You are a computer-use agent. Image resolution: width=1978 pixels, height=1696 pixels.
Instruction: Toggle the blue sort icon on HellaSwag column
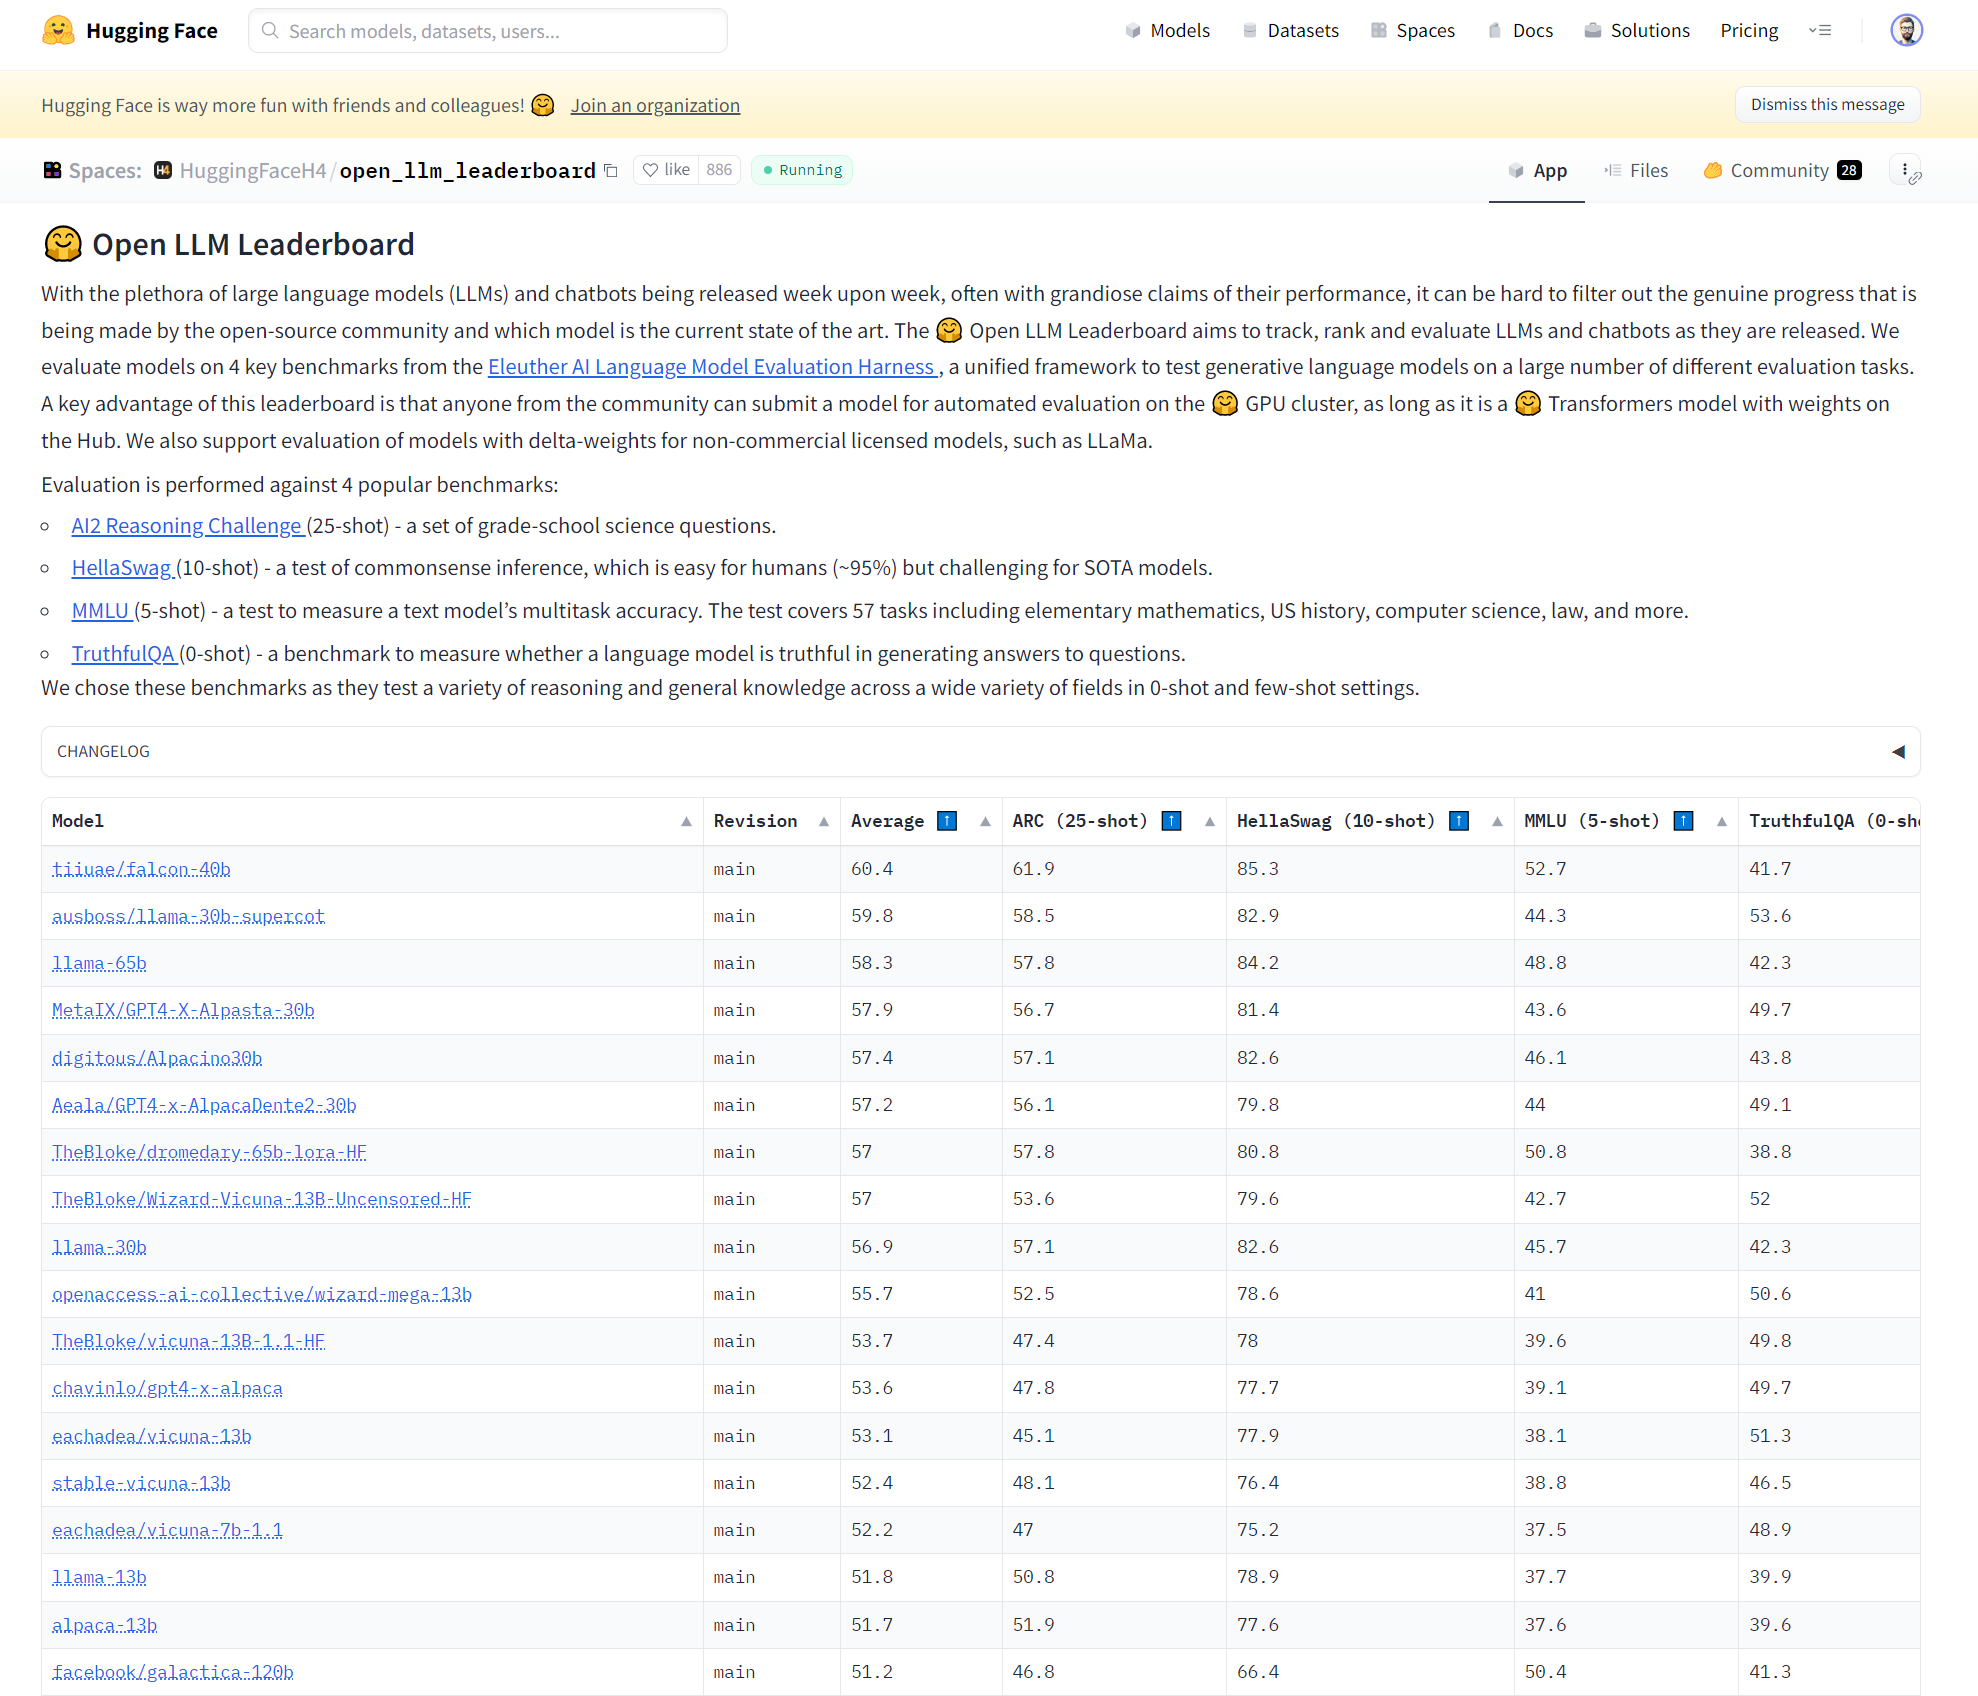coord(1459,820)
